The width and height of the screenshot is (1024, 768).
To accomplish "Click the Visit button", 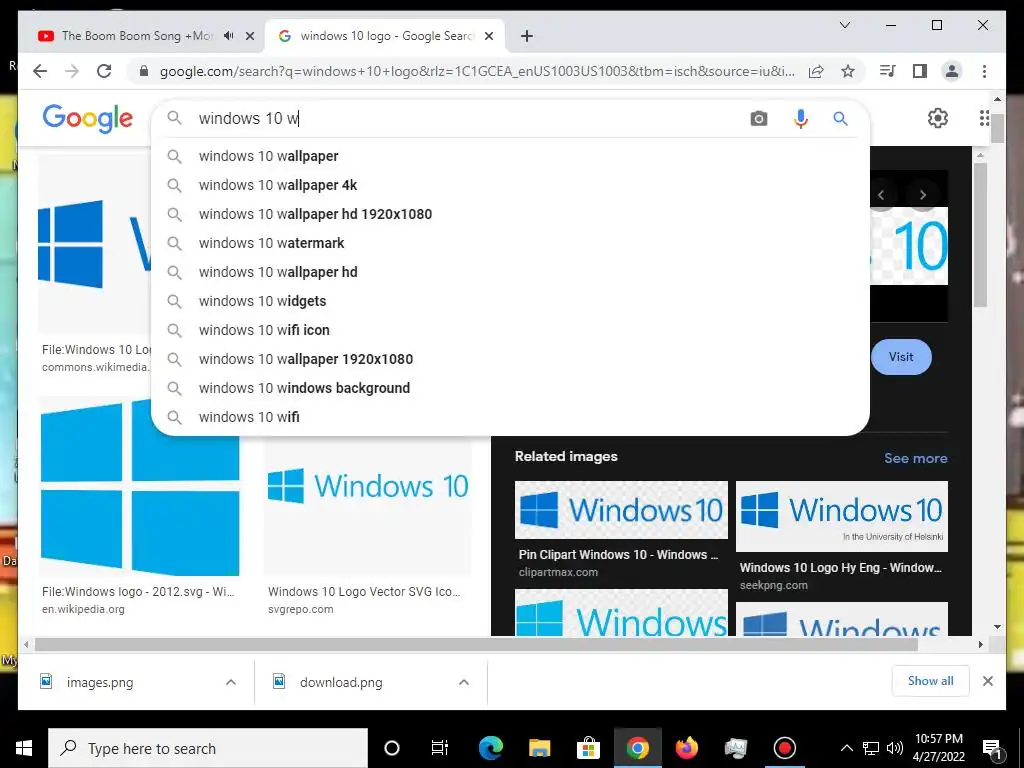I will 901,357.
